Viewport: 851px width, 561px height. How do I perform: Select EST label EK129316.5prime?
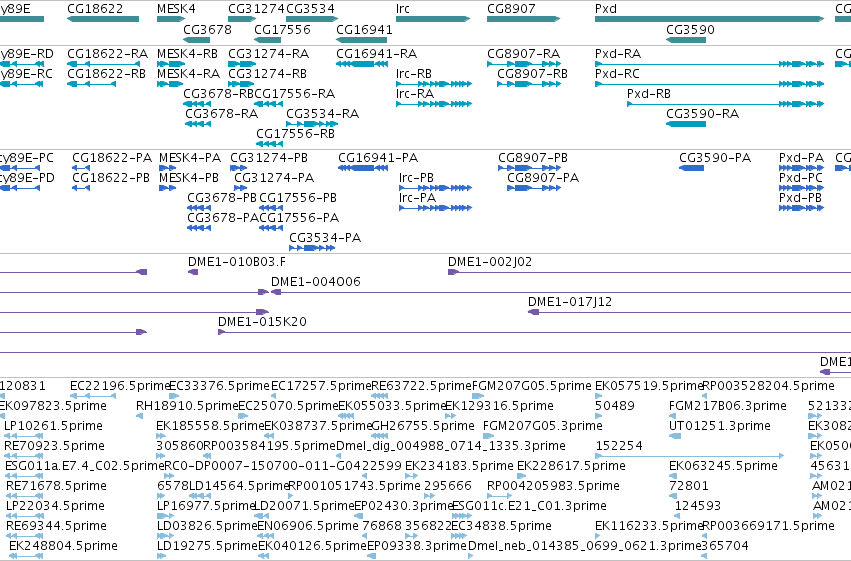tap(499, 406)
